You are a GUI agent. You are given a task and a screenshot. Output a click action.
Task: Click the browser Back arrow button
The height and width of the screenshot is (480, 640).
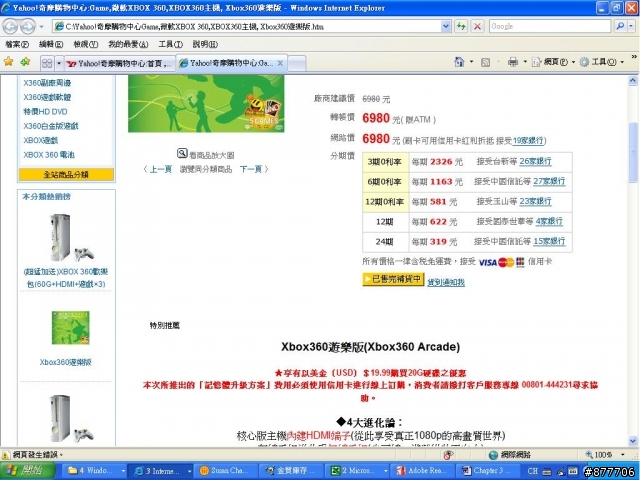pos(11,27)
